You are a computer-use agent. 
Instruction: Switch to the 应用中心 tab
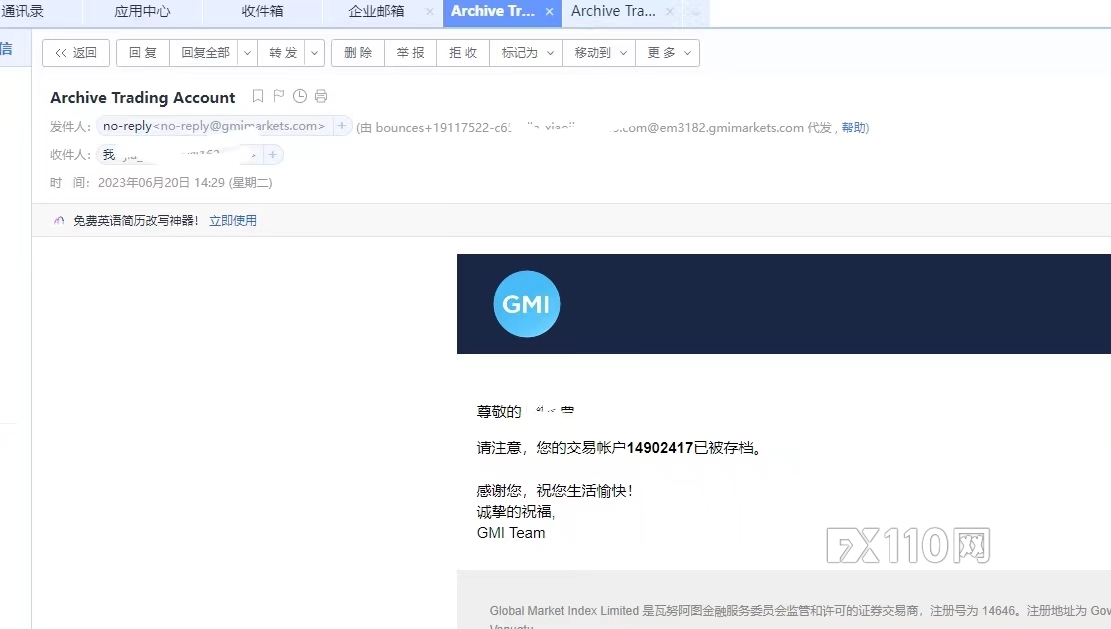[x=142, y=11]
